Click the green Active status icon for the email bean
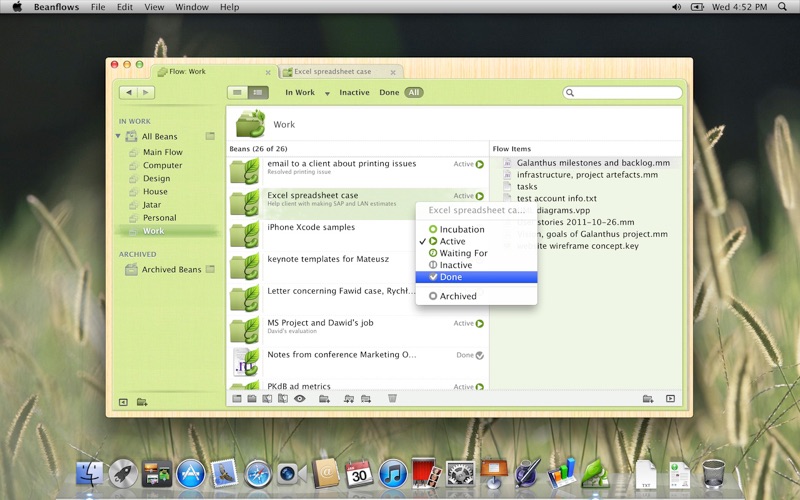800x500 pixels. (x=480, y=164)
